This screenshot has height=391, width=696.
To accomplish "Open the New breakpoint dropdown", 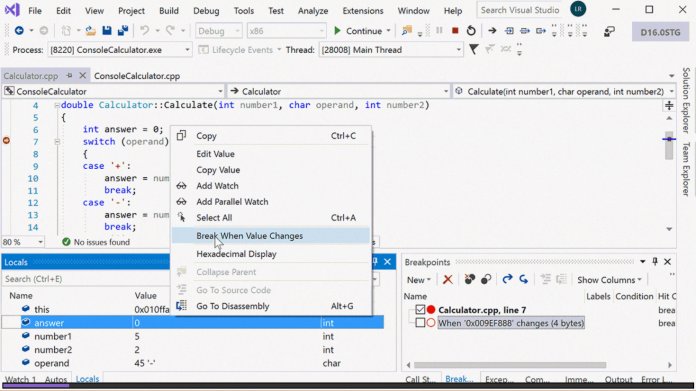I will click(x=419, y=280).
